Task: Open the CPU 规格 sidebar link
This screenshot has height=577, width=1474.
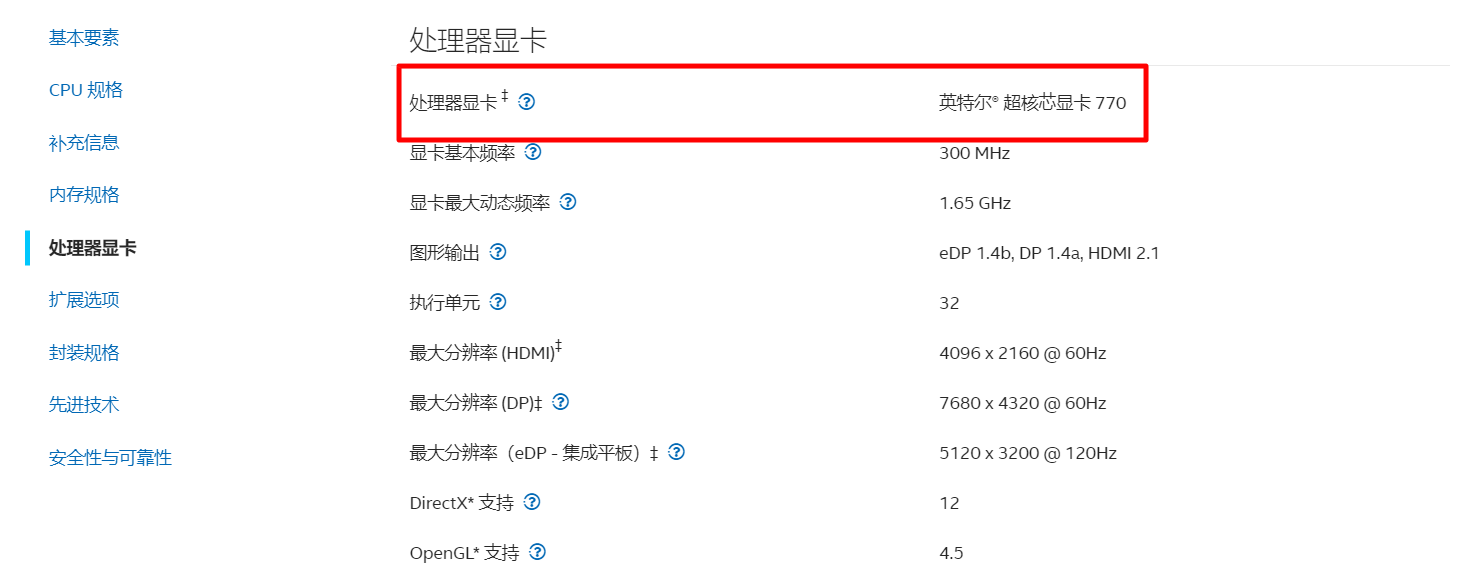Action: pyautogui.click(x=86, y=90)
